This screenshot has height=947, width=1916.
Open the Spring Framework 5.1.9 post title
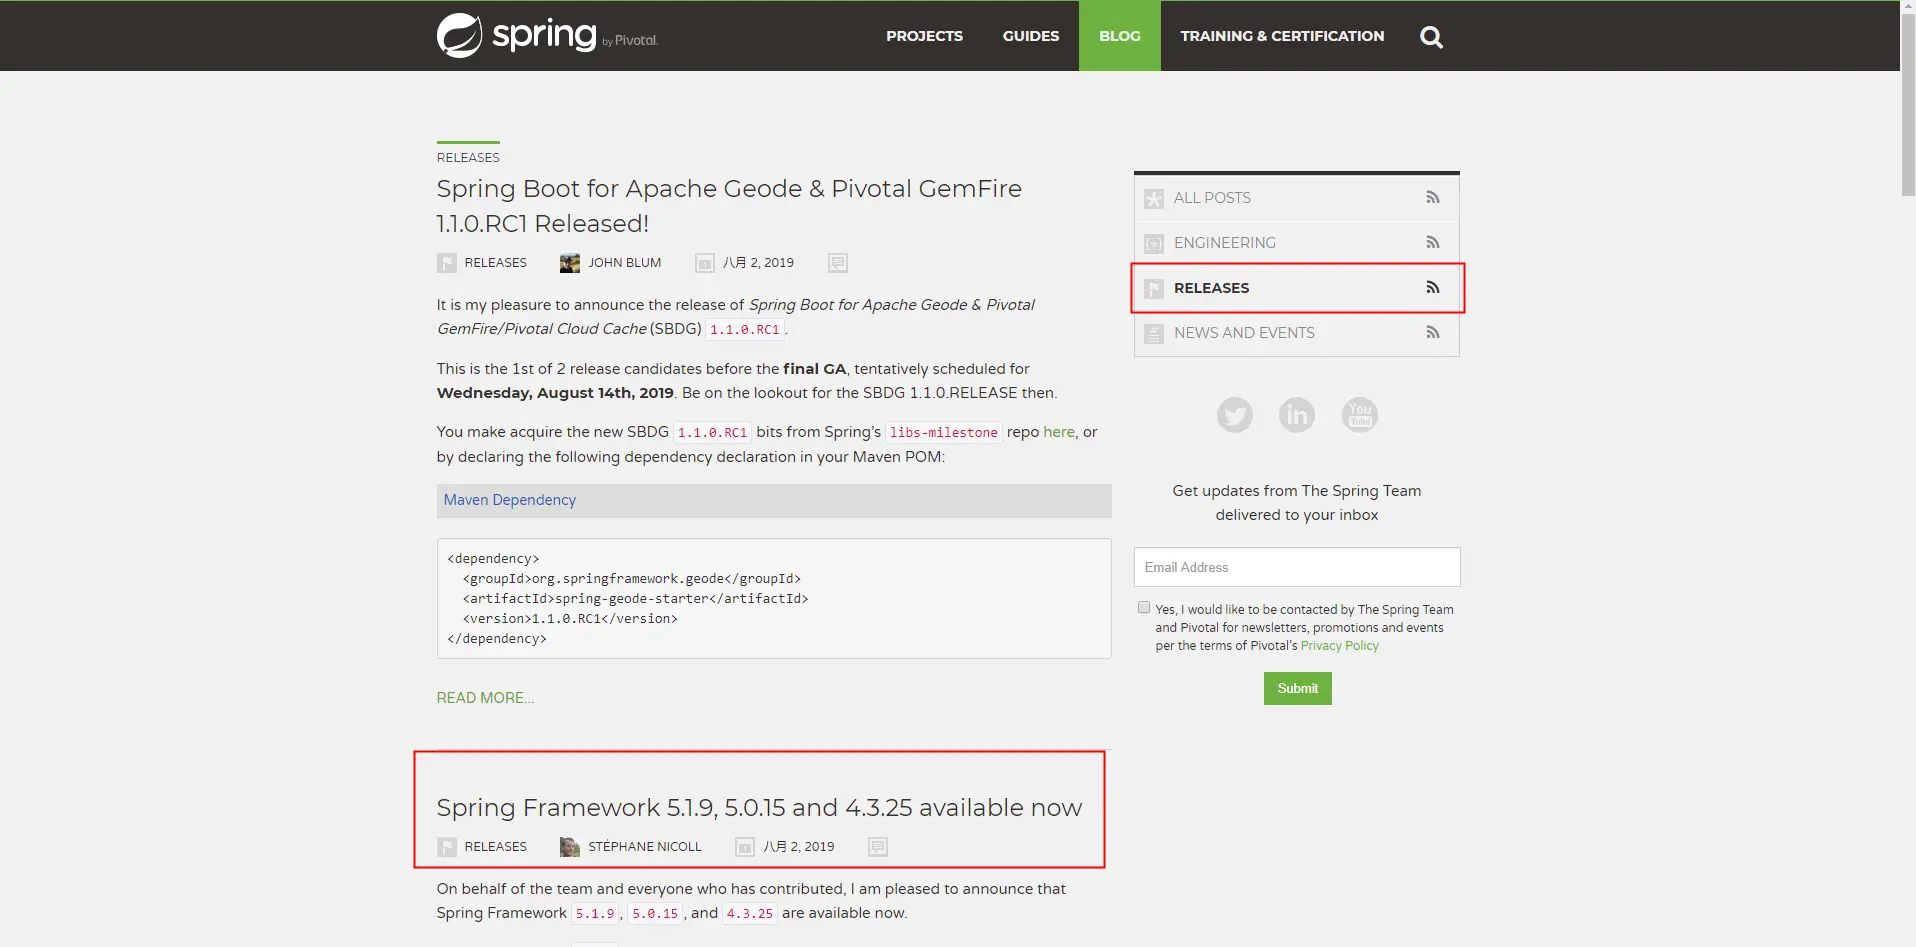pos(759,807)
